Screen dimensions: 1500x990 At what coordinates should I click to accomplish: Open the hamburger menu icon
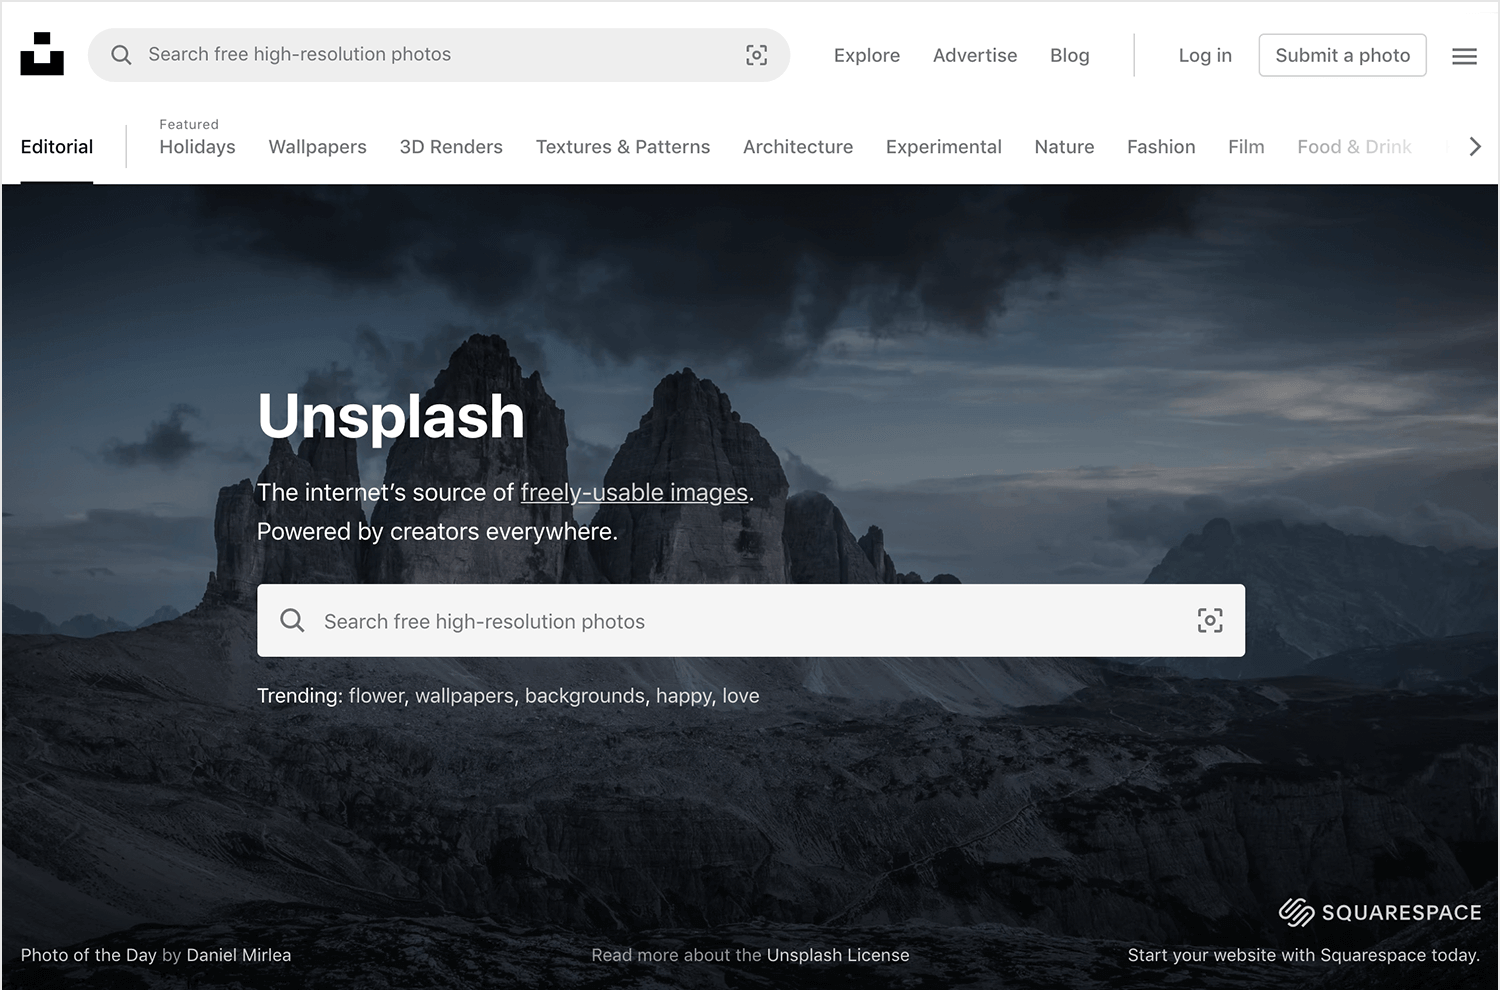pos(1464,56)
